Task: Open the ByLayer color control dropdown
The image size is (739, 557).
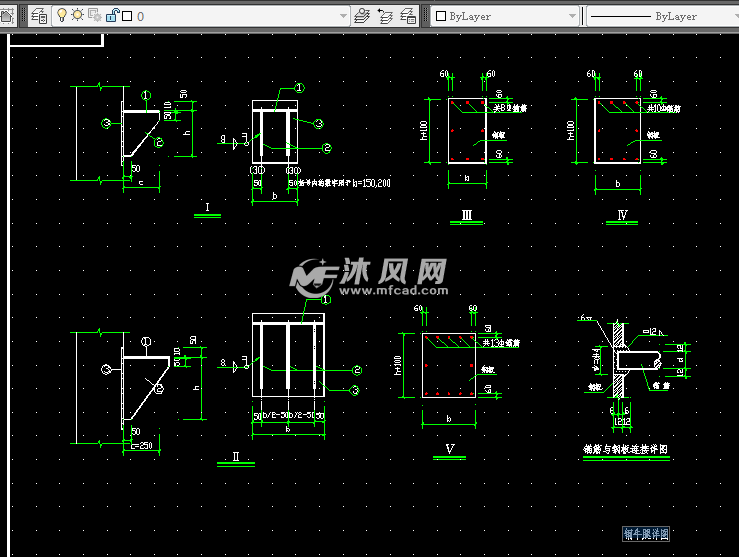Action: point(572,17)
